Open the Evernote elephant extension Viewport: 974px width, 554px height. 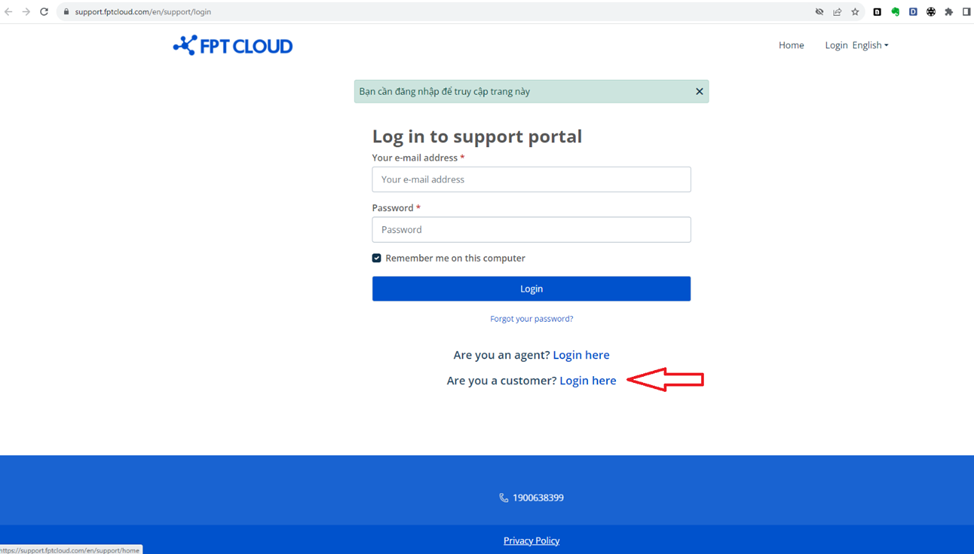tap(895, 12)
